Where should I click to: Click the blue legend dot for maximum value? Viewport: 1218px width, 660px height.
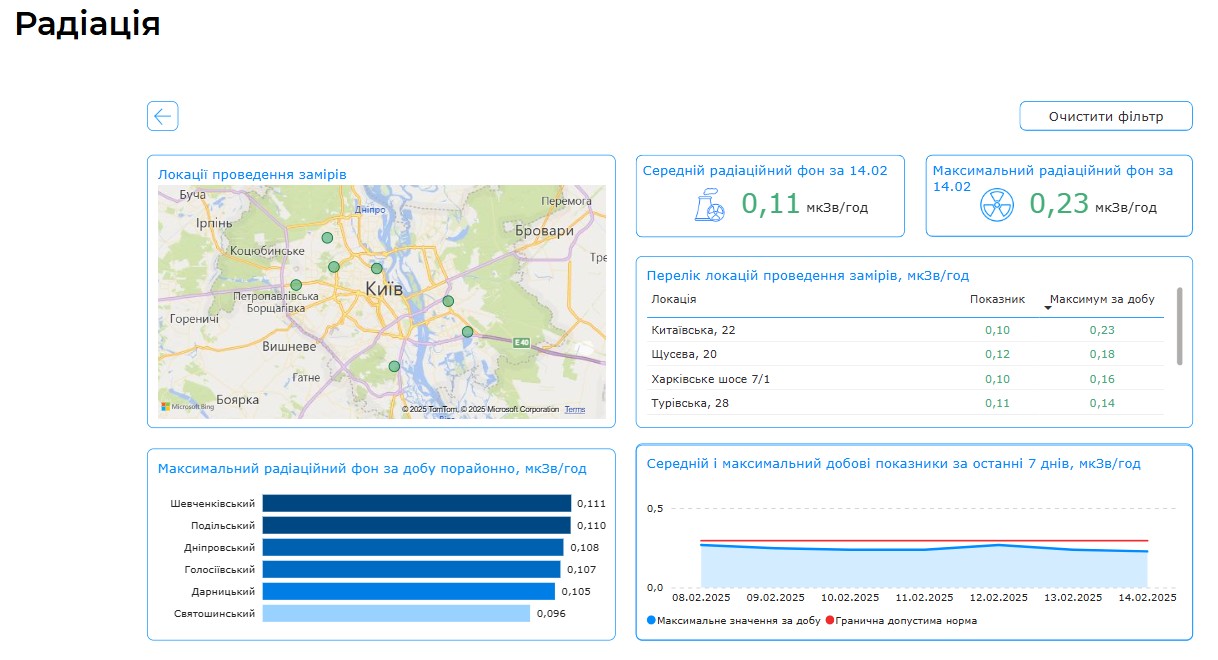coord(651,621)
